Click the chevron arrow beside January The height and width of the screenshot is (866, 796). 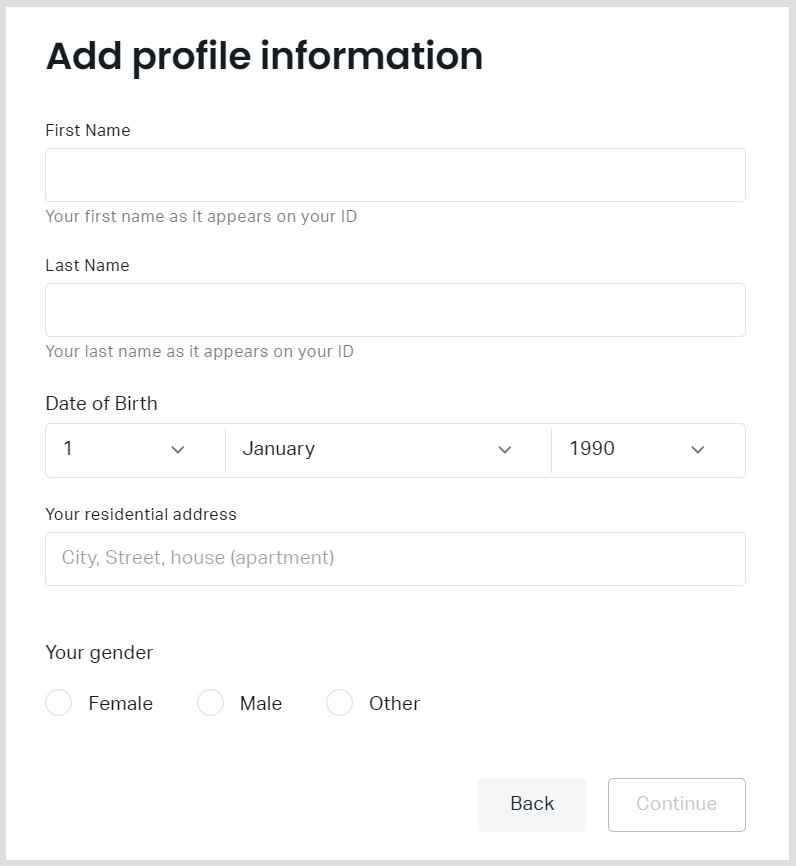505,450
